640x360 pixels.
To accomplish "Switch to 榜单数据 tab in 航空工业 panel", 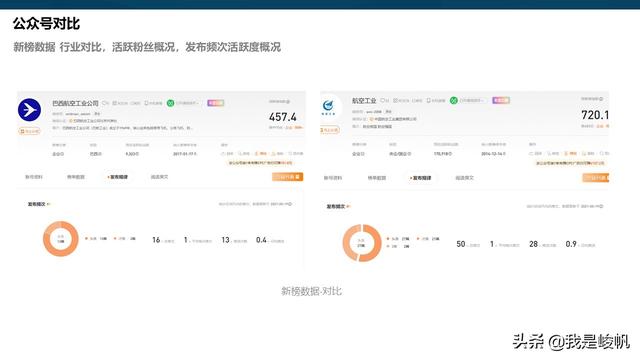I will click(x=377, y=178).
